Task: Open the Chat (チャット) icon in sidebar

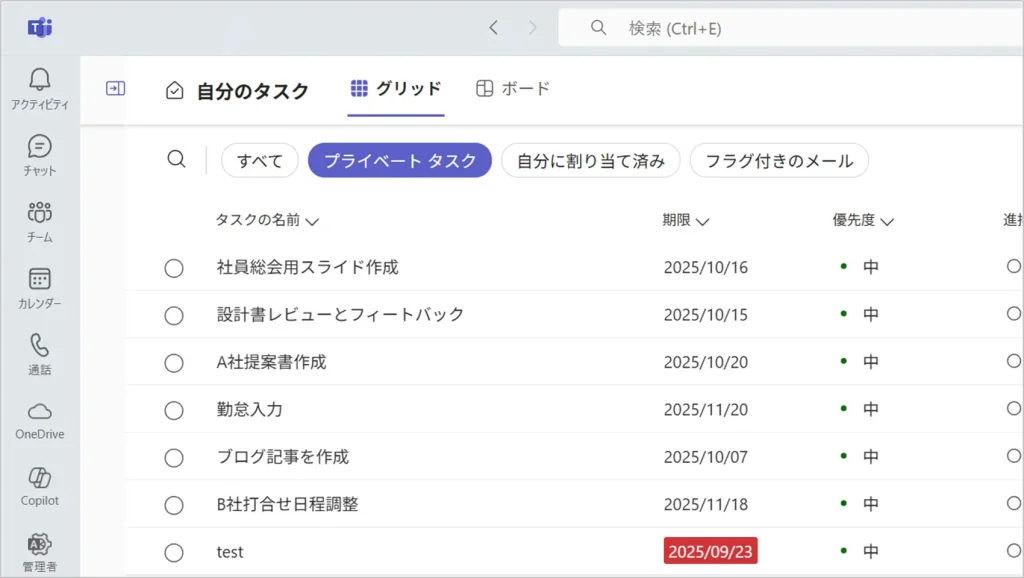Action: [x=40, y=147]
